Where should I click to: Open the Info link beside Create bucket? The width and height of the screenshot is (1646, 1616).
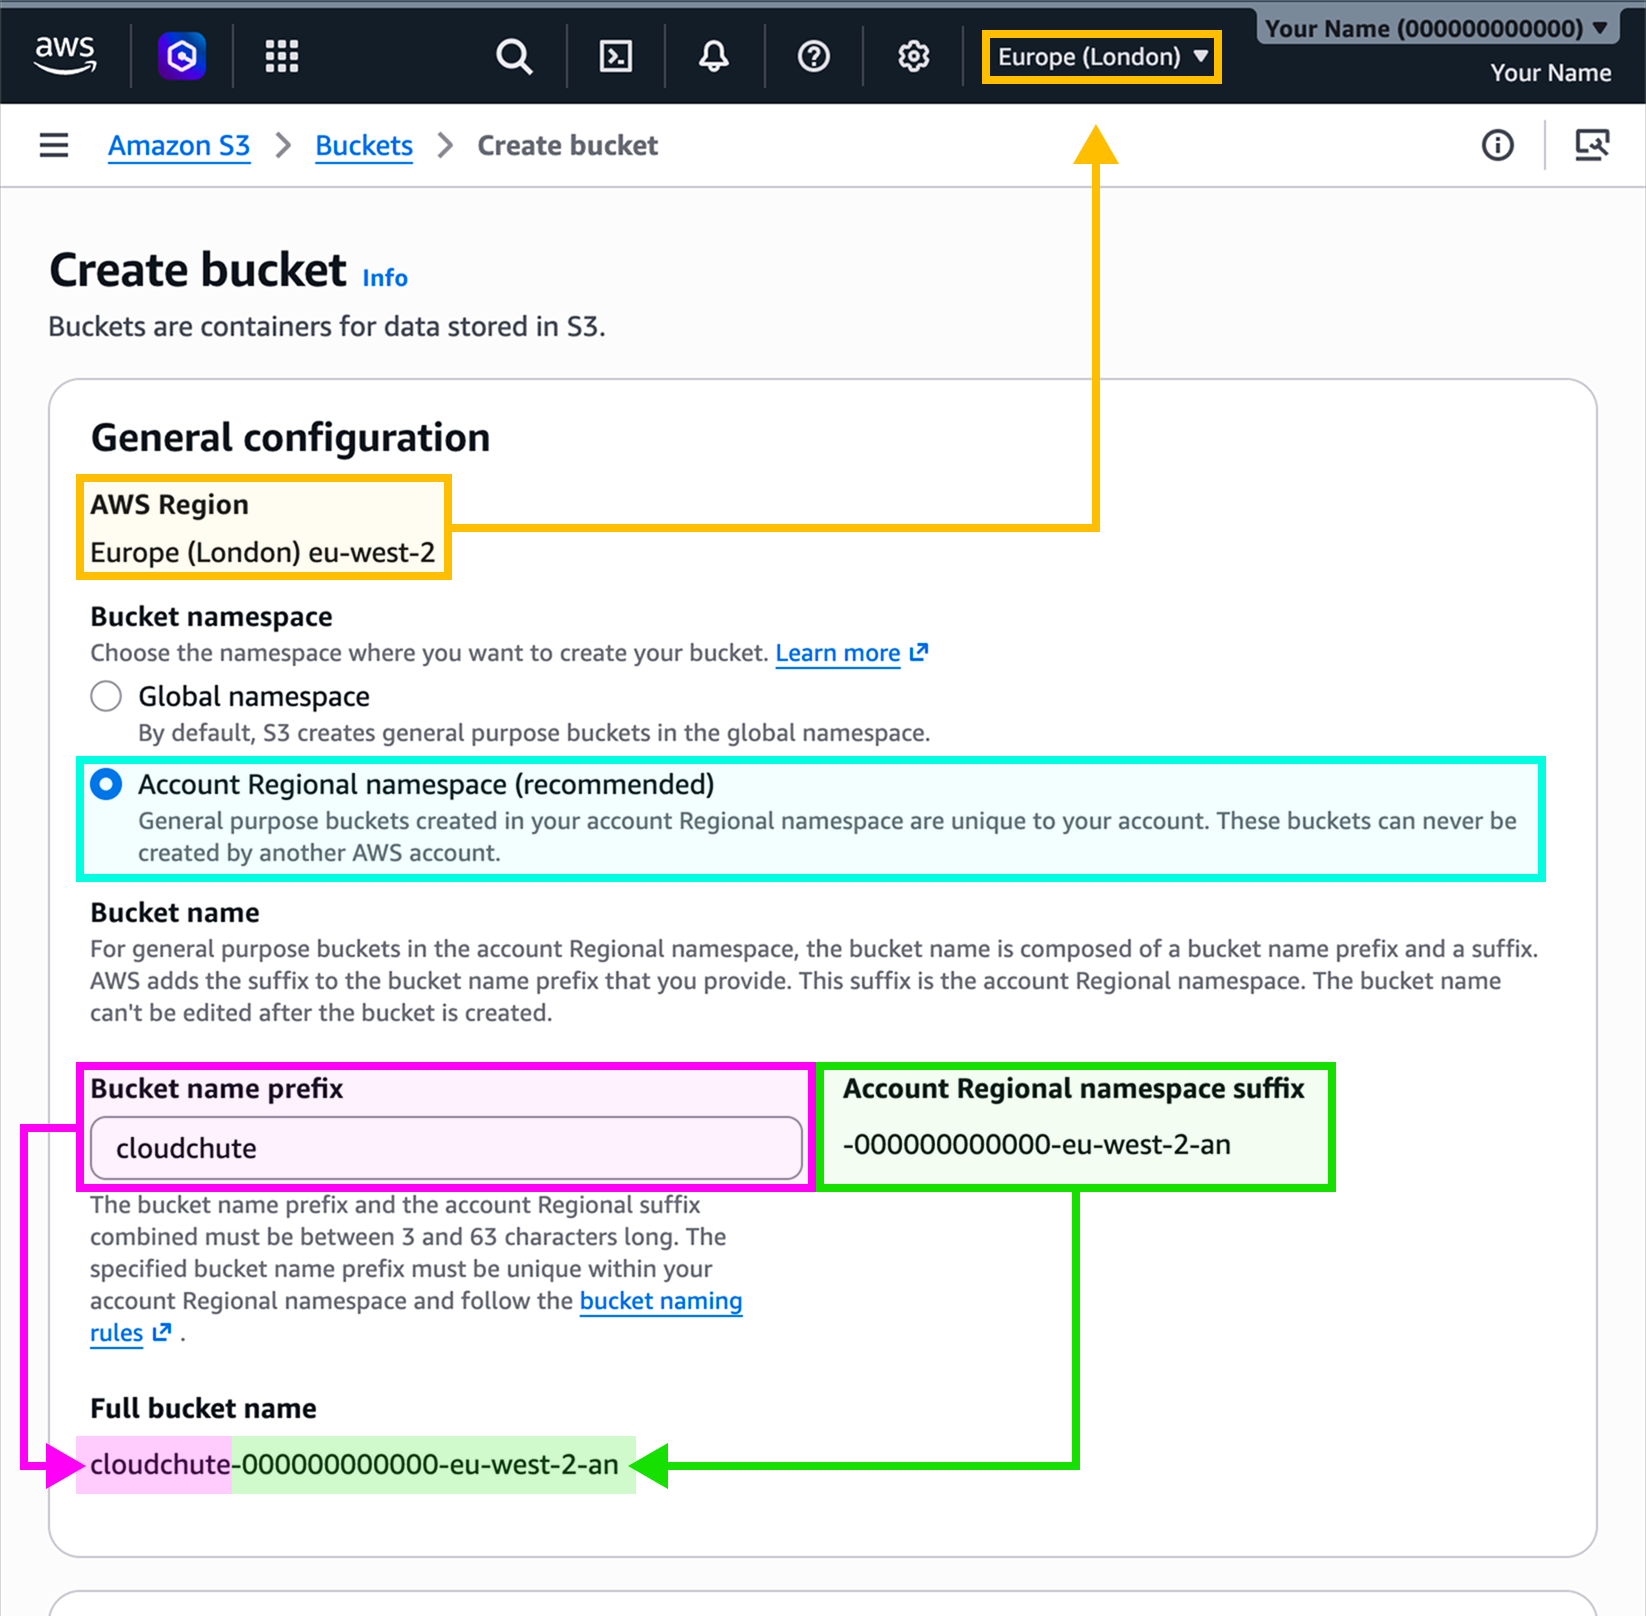[385, 278]
